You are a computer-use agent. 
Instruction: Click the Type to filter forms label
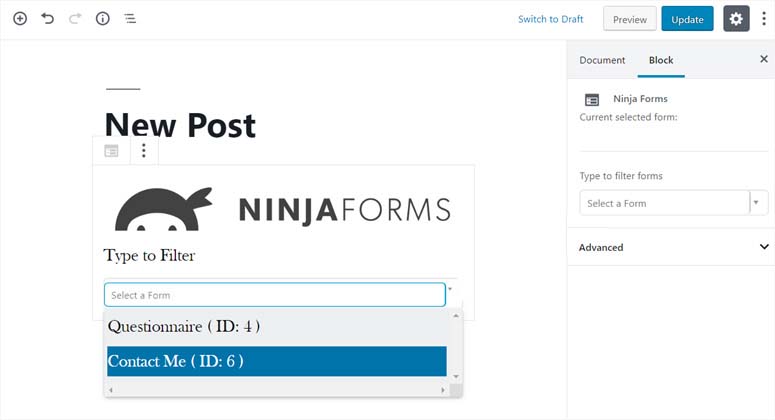621,176
